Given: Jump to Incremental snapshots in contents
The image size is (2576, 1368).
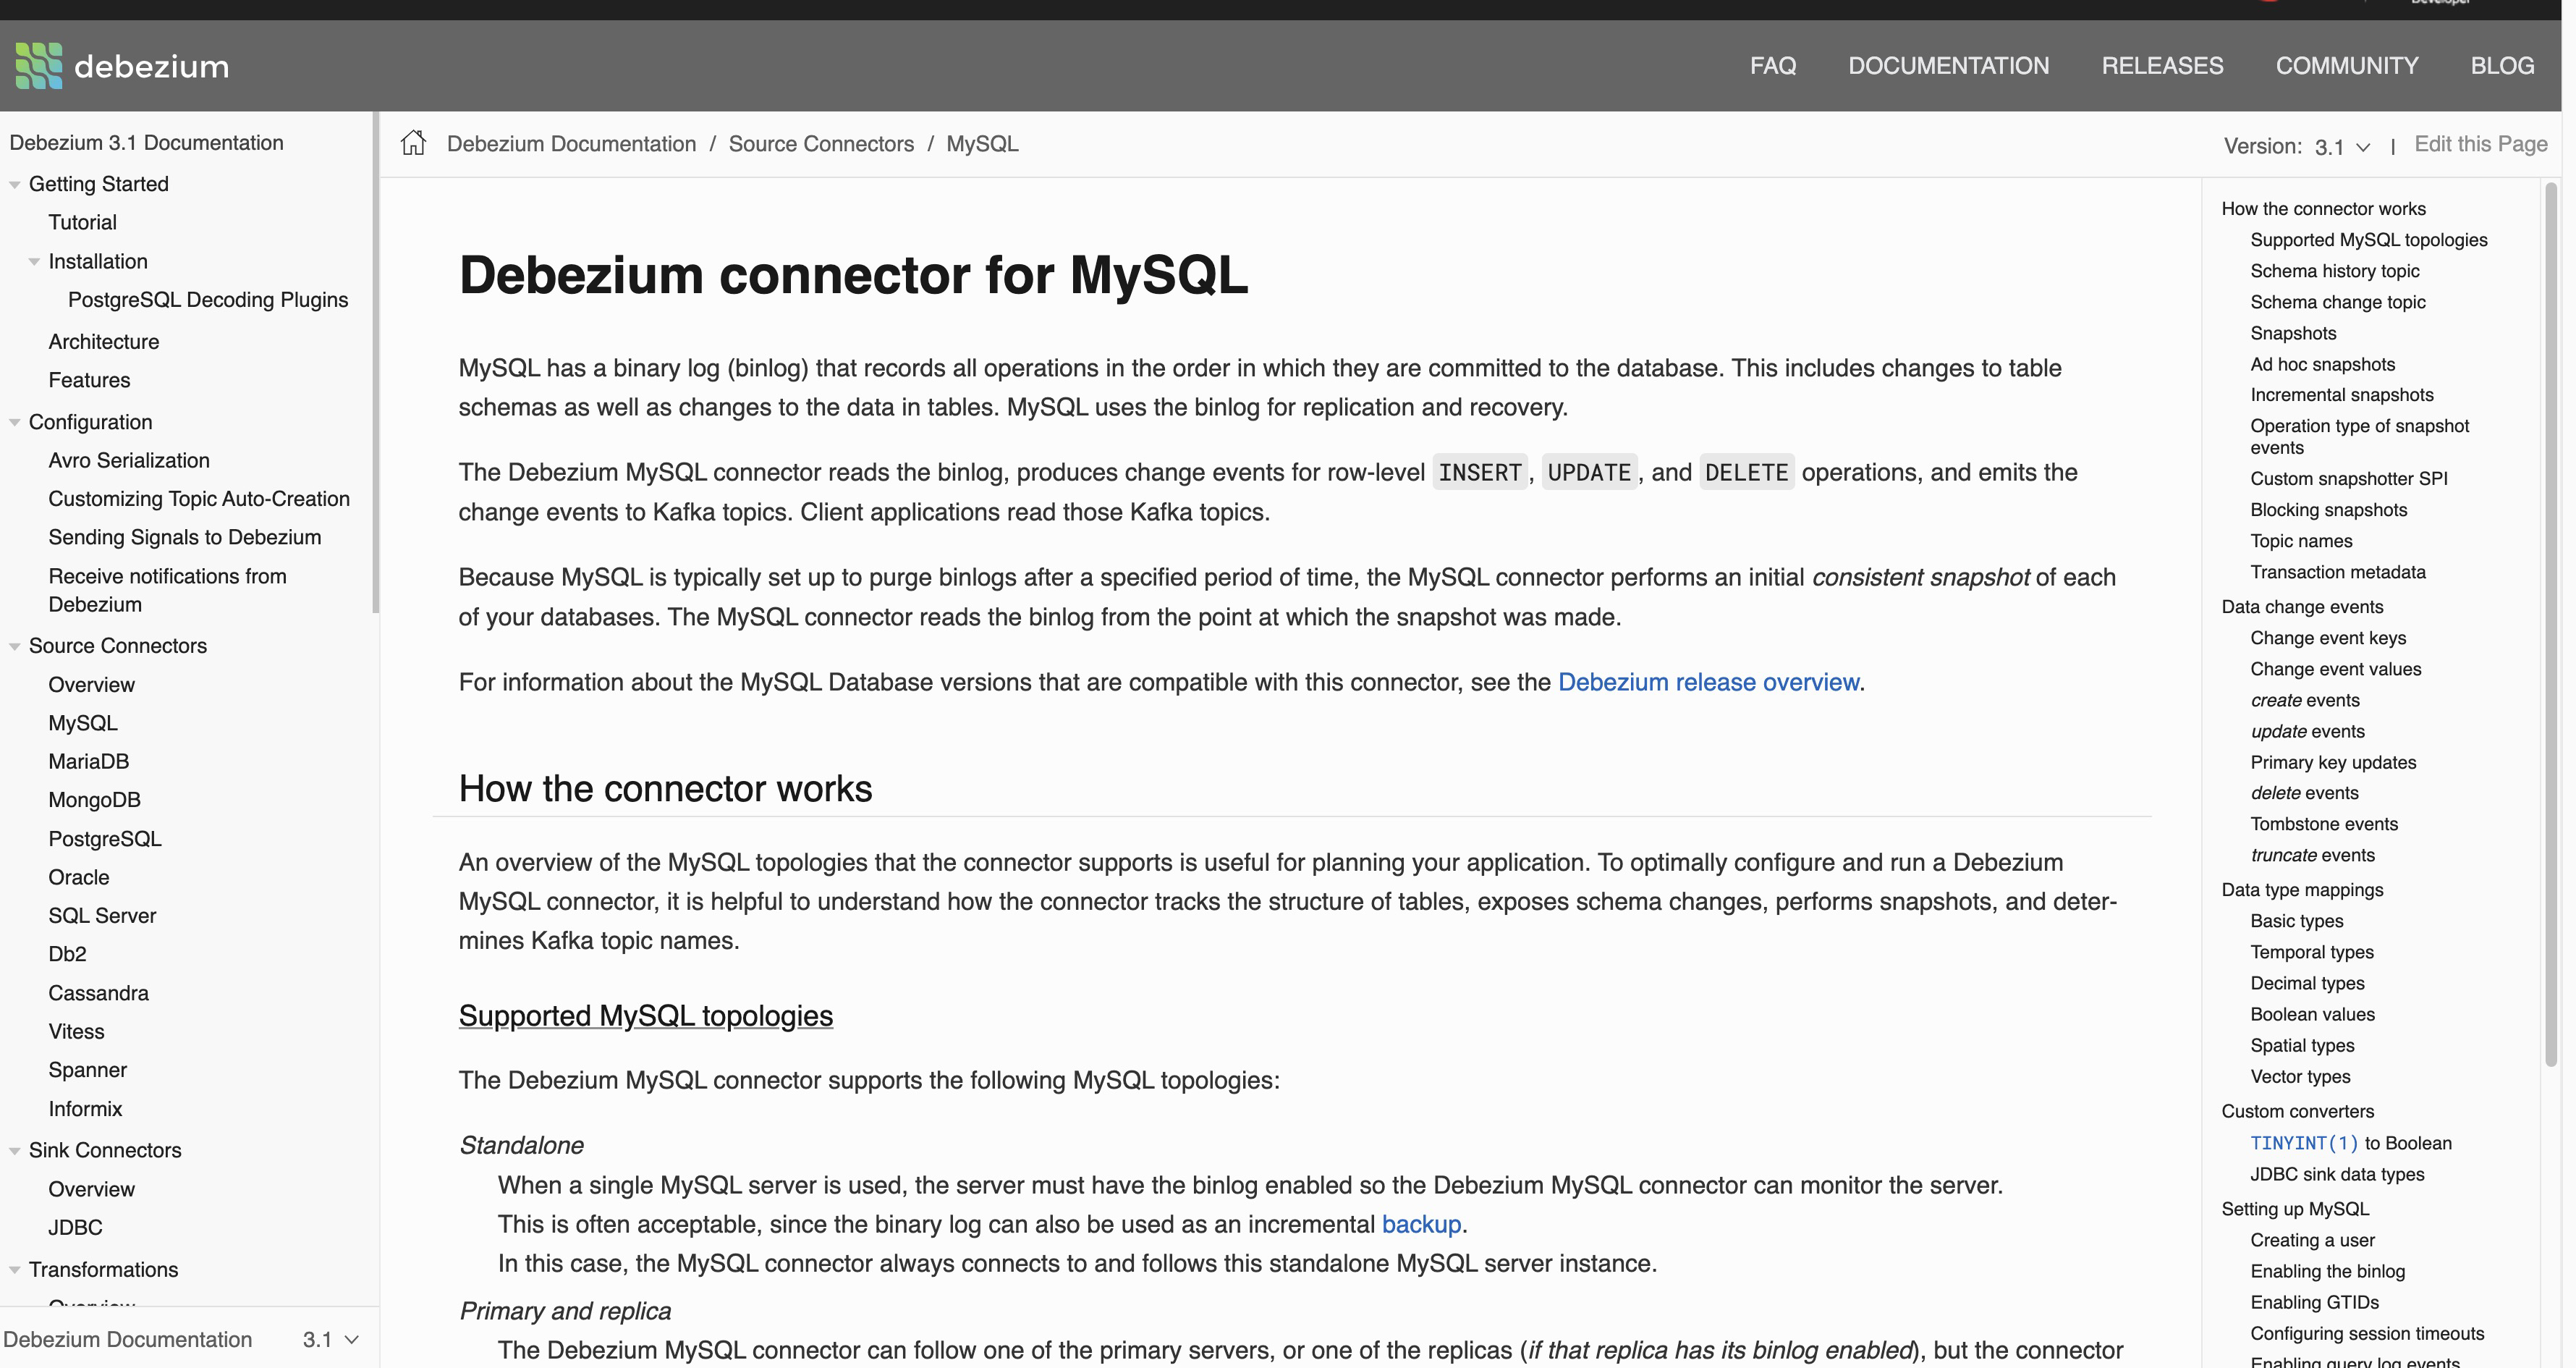Looking at the screenshot, I should [x=2341, y=395].
